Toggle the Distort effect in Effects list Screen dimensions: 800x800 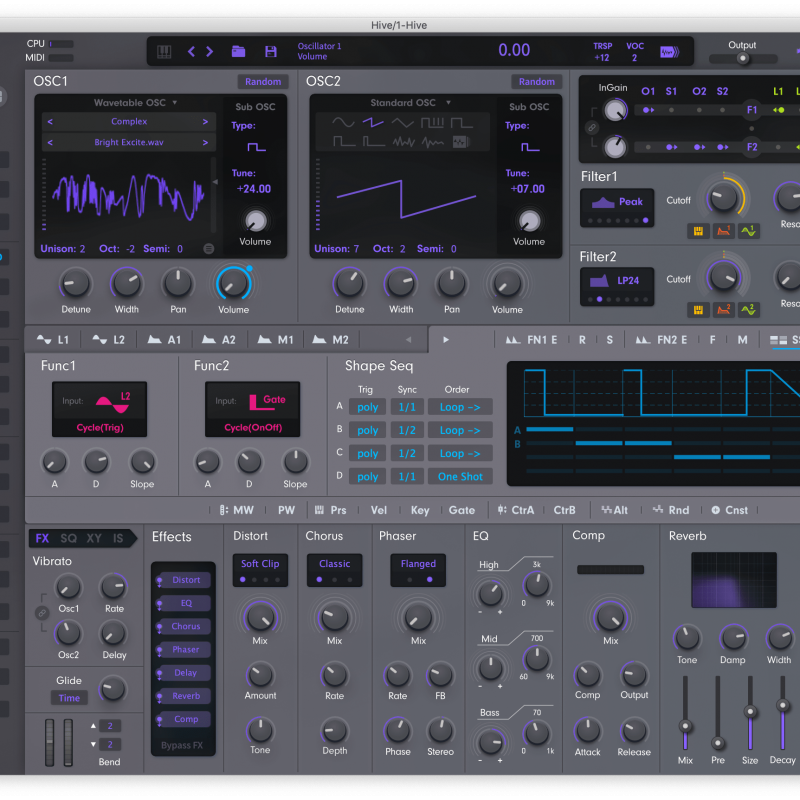tap(184, 580)
